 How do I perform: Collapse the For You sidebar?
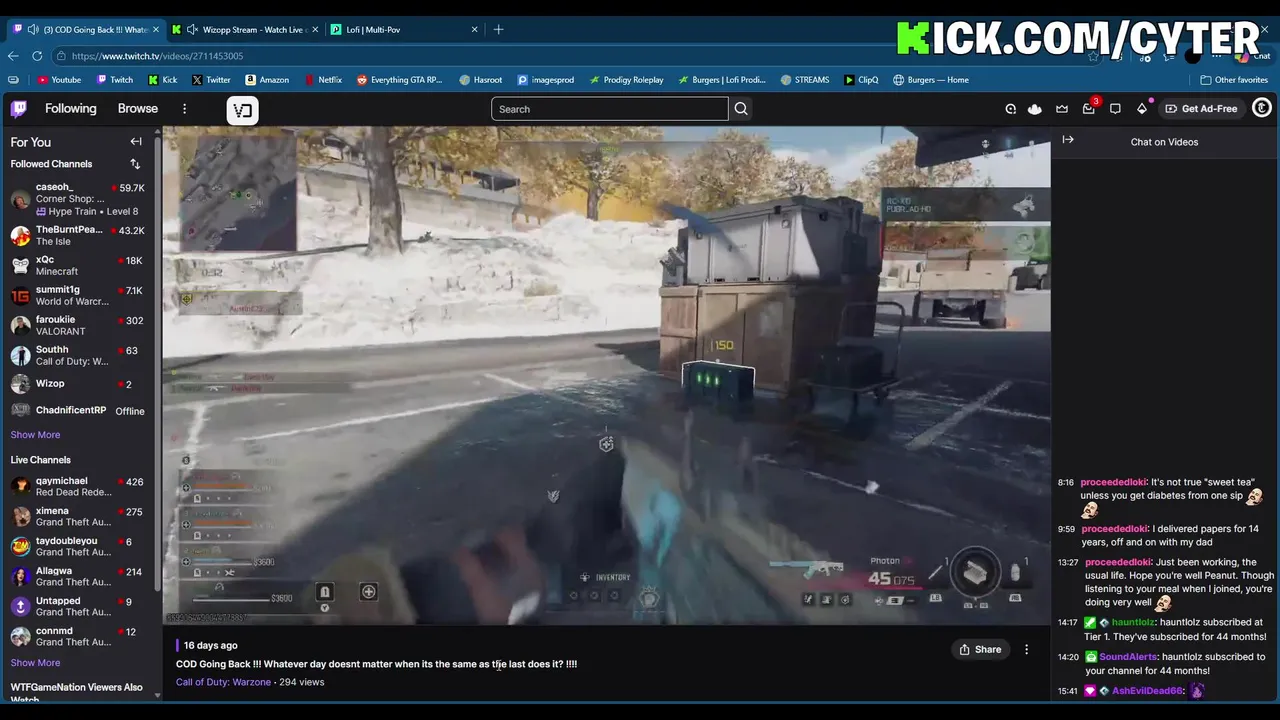[x=136, y=142]
